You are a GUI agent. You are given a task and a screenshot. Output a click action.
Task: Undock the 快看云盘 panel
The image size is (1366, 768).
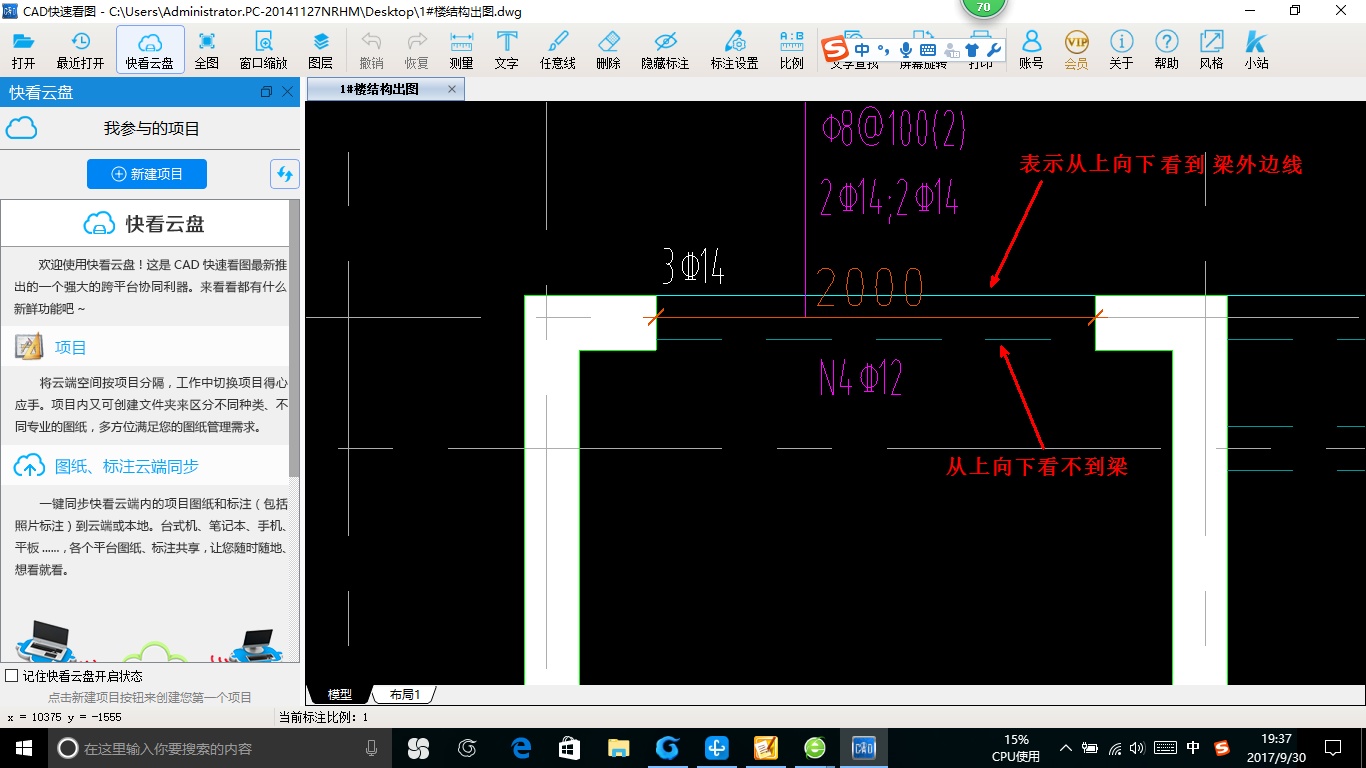tap(266, 92)
